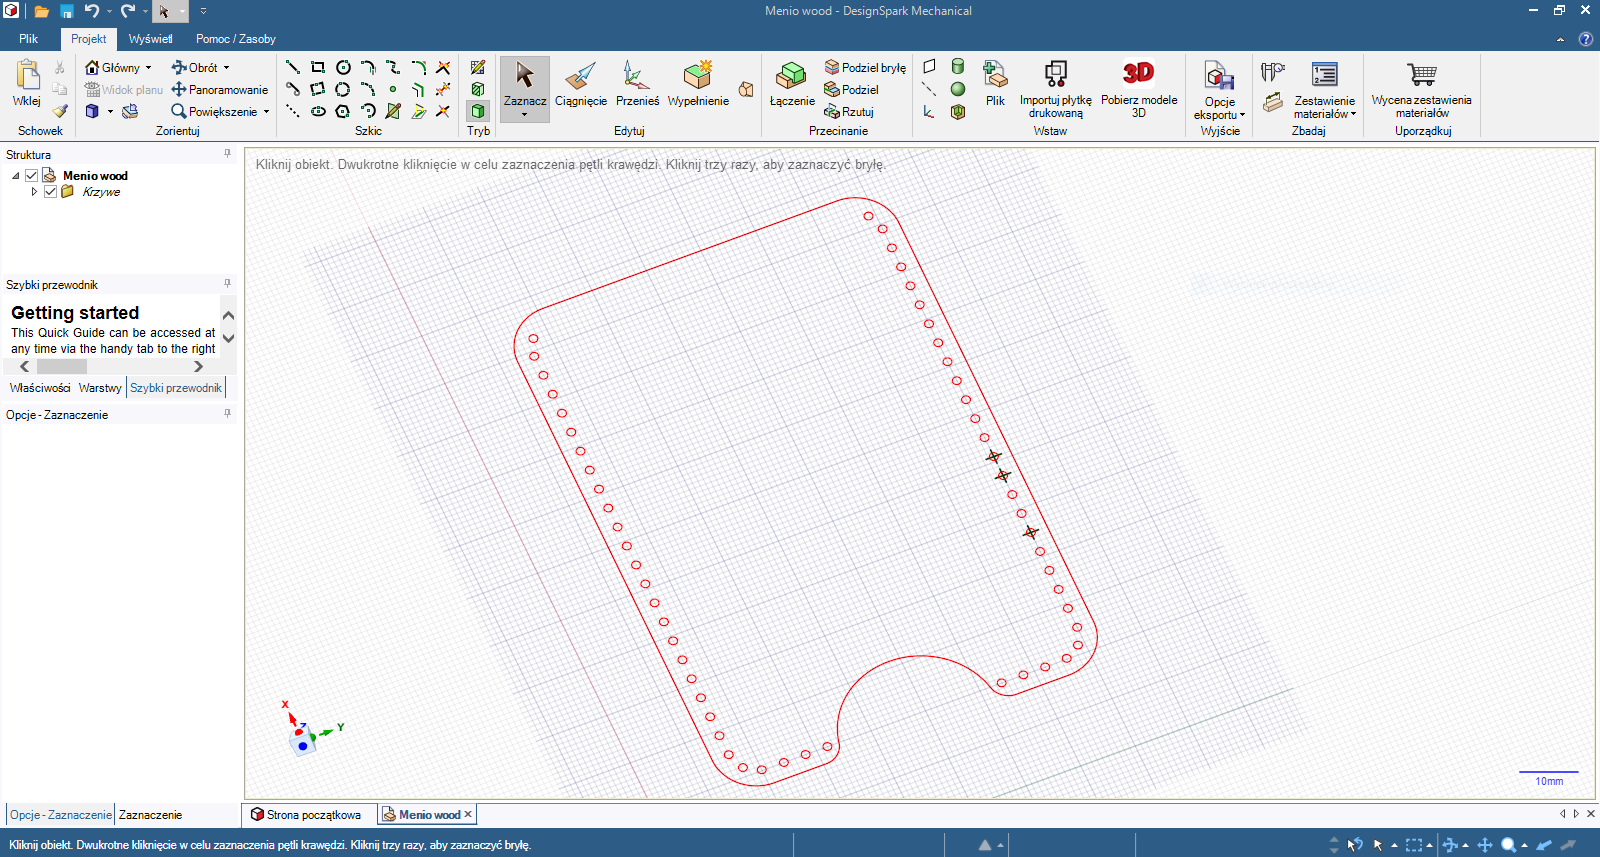Click the status bar box selection icon
The image size is (1600, 857).
tap(1413, 845)
